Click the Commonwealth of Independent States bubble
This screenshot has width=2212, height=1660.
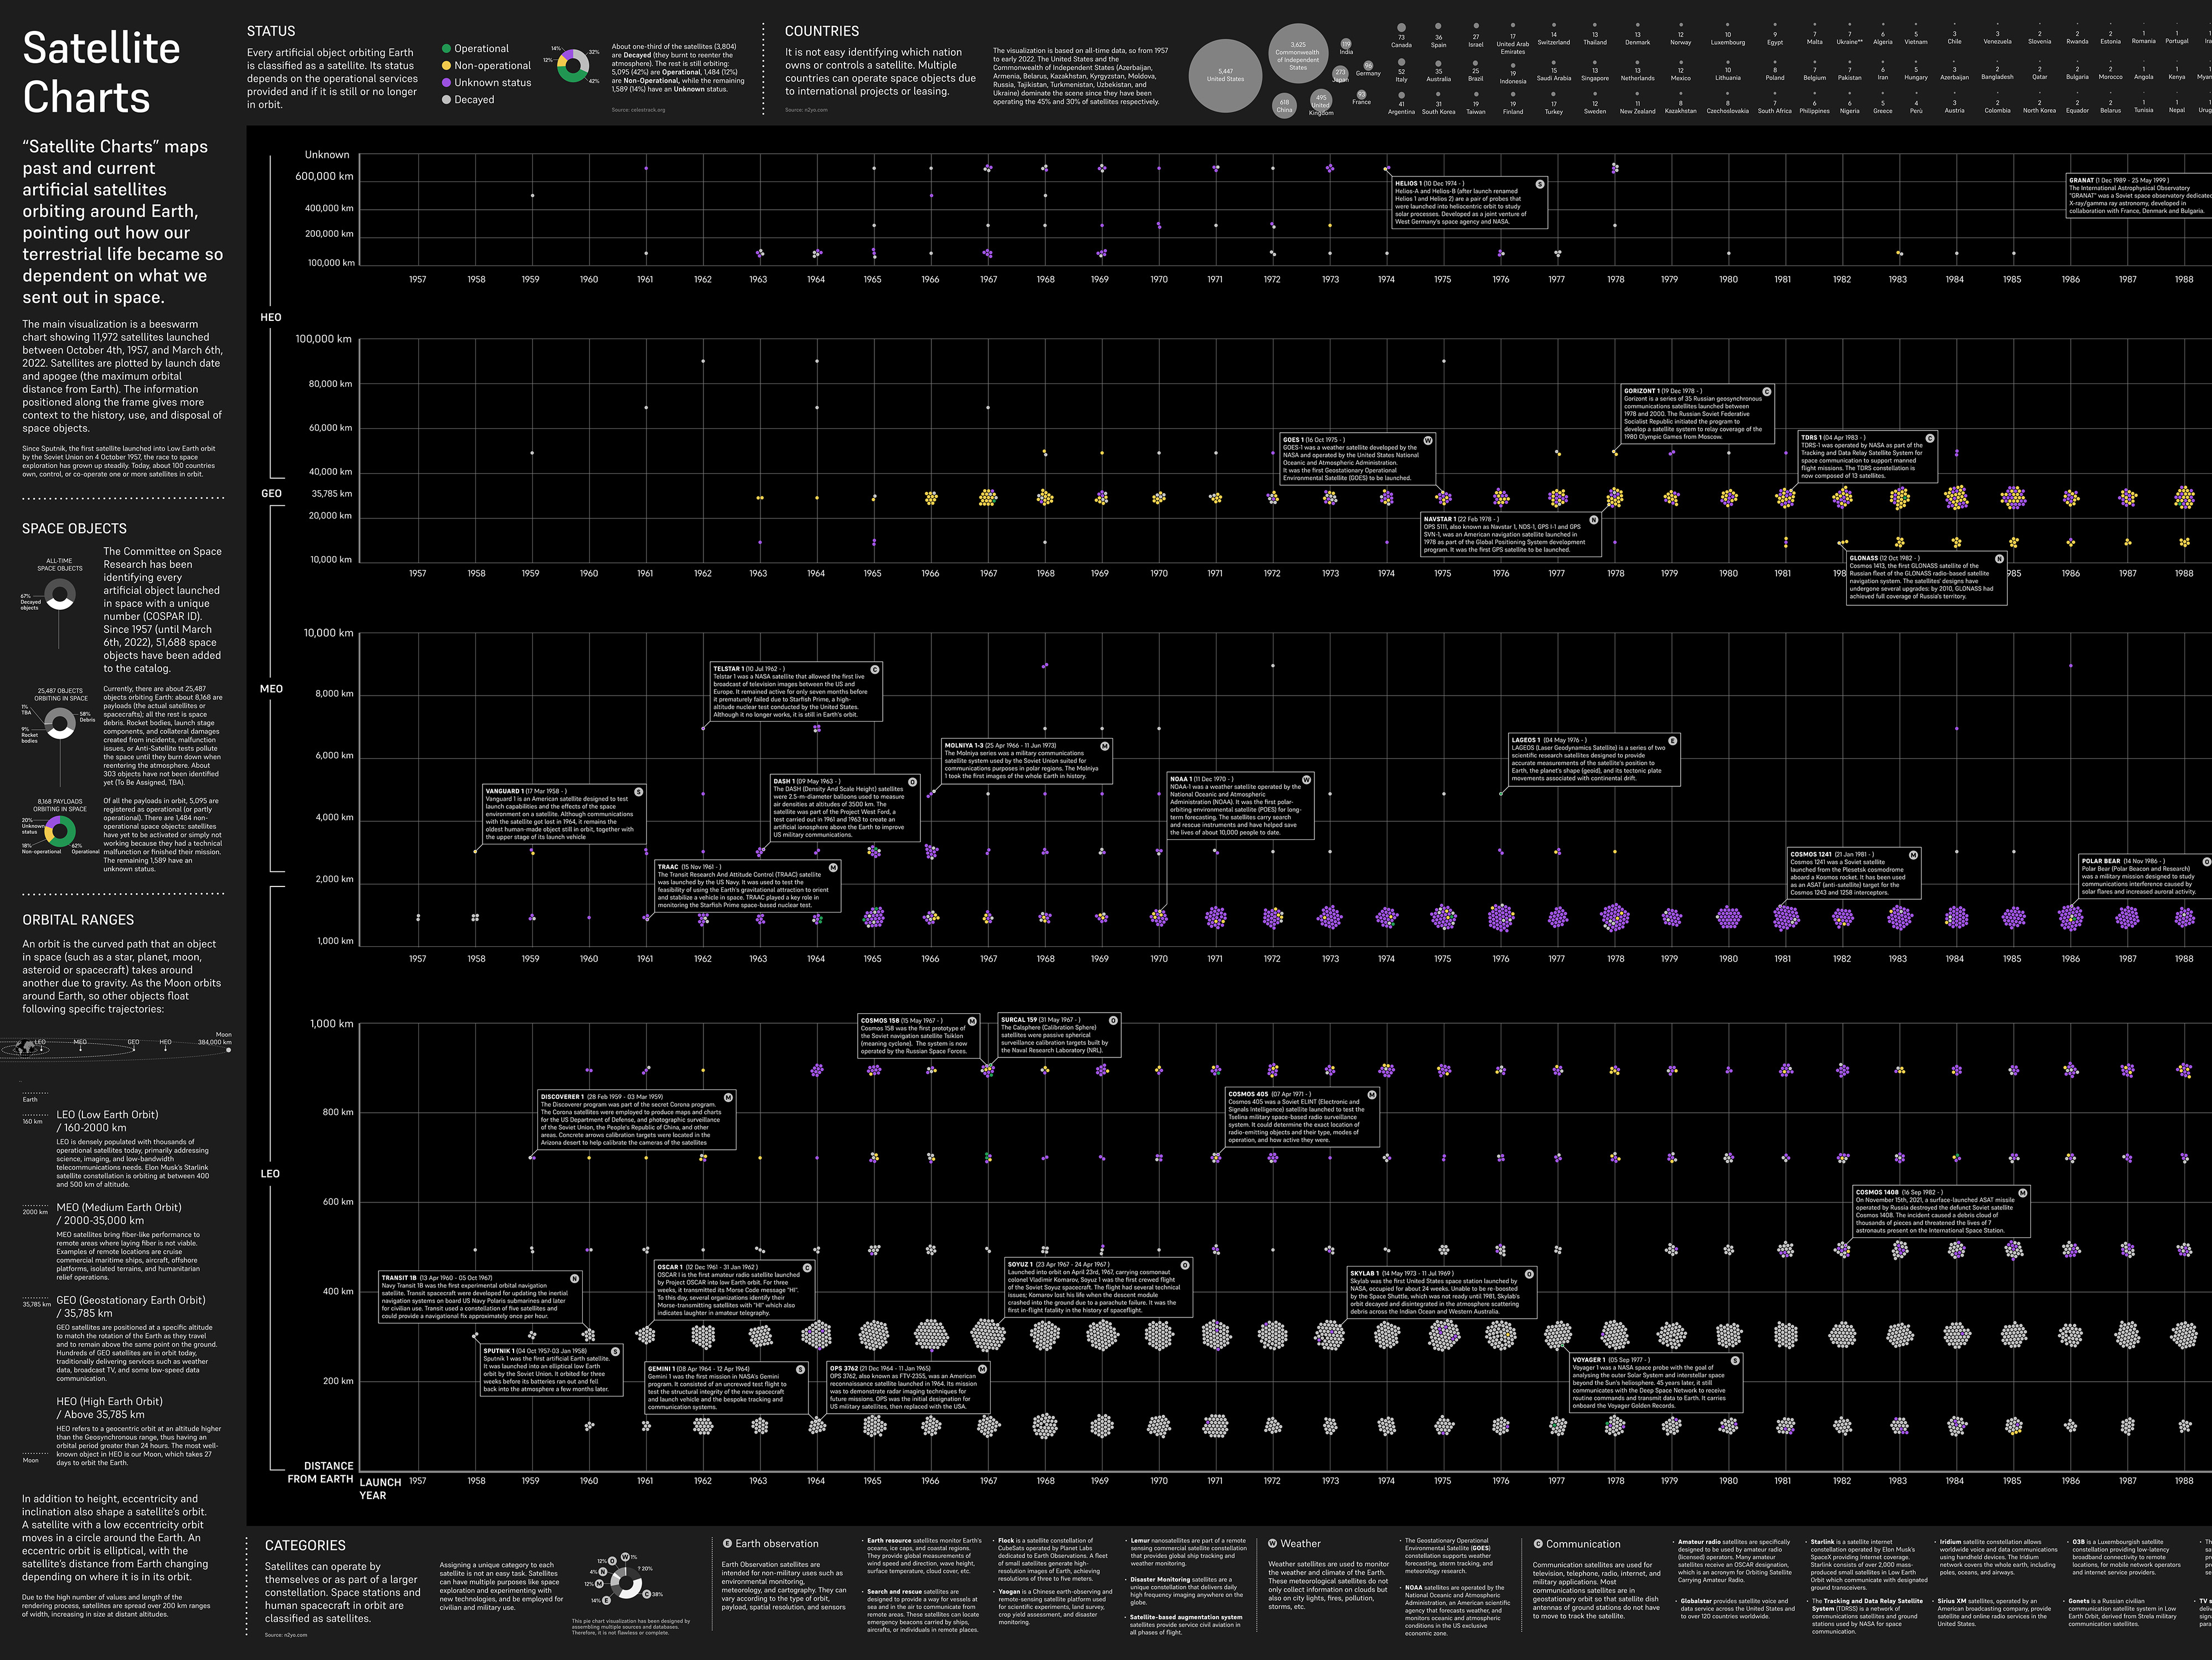(1297, 53)
